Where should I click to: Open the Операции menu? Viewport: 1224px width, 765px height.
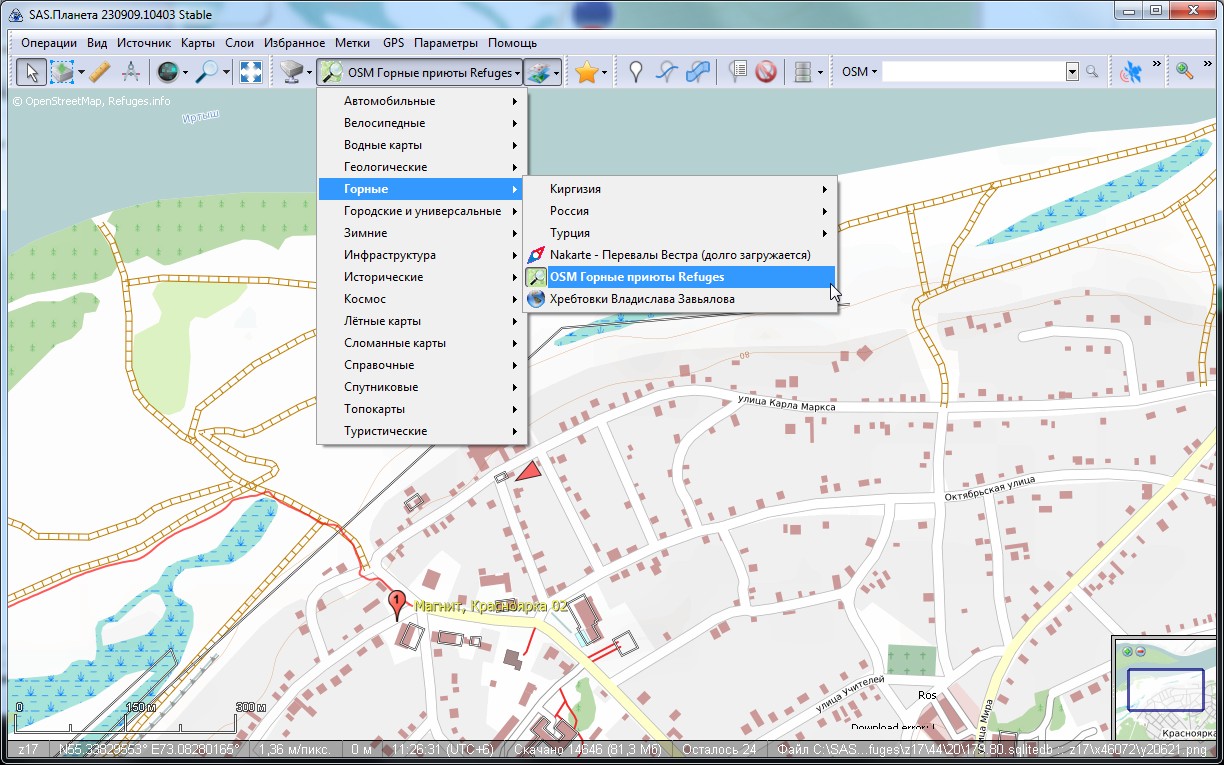click(49, 43)
